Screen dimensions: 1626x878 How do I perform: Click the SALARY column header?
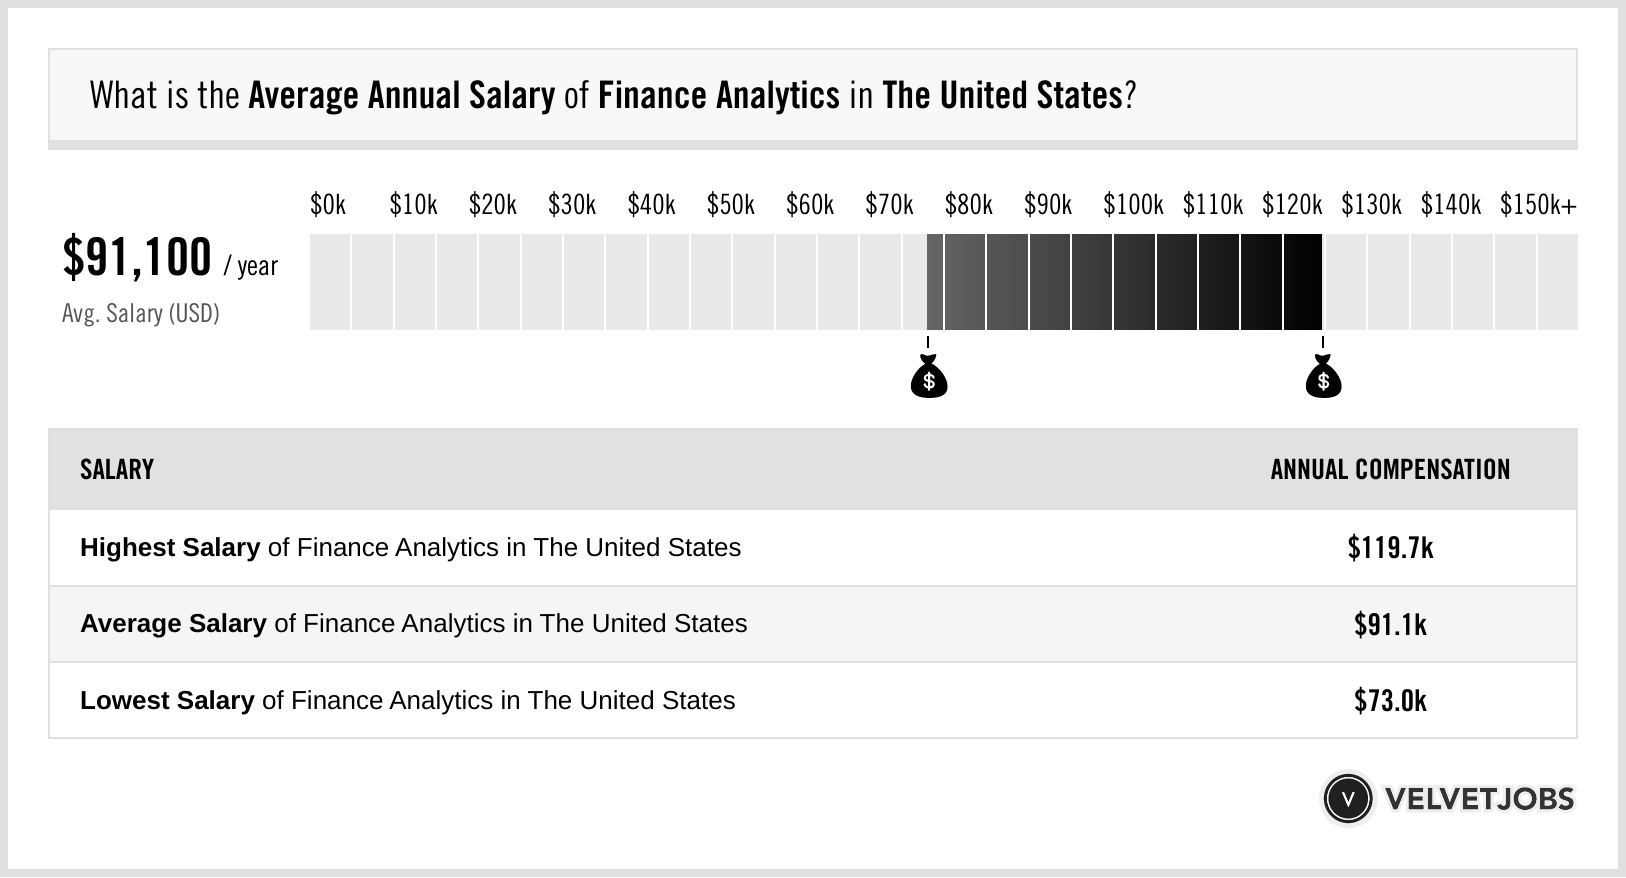click(x=117, y=469)
